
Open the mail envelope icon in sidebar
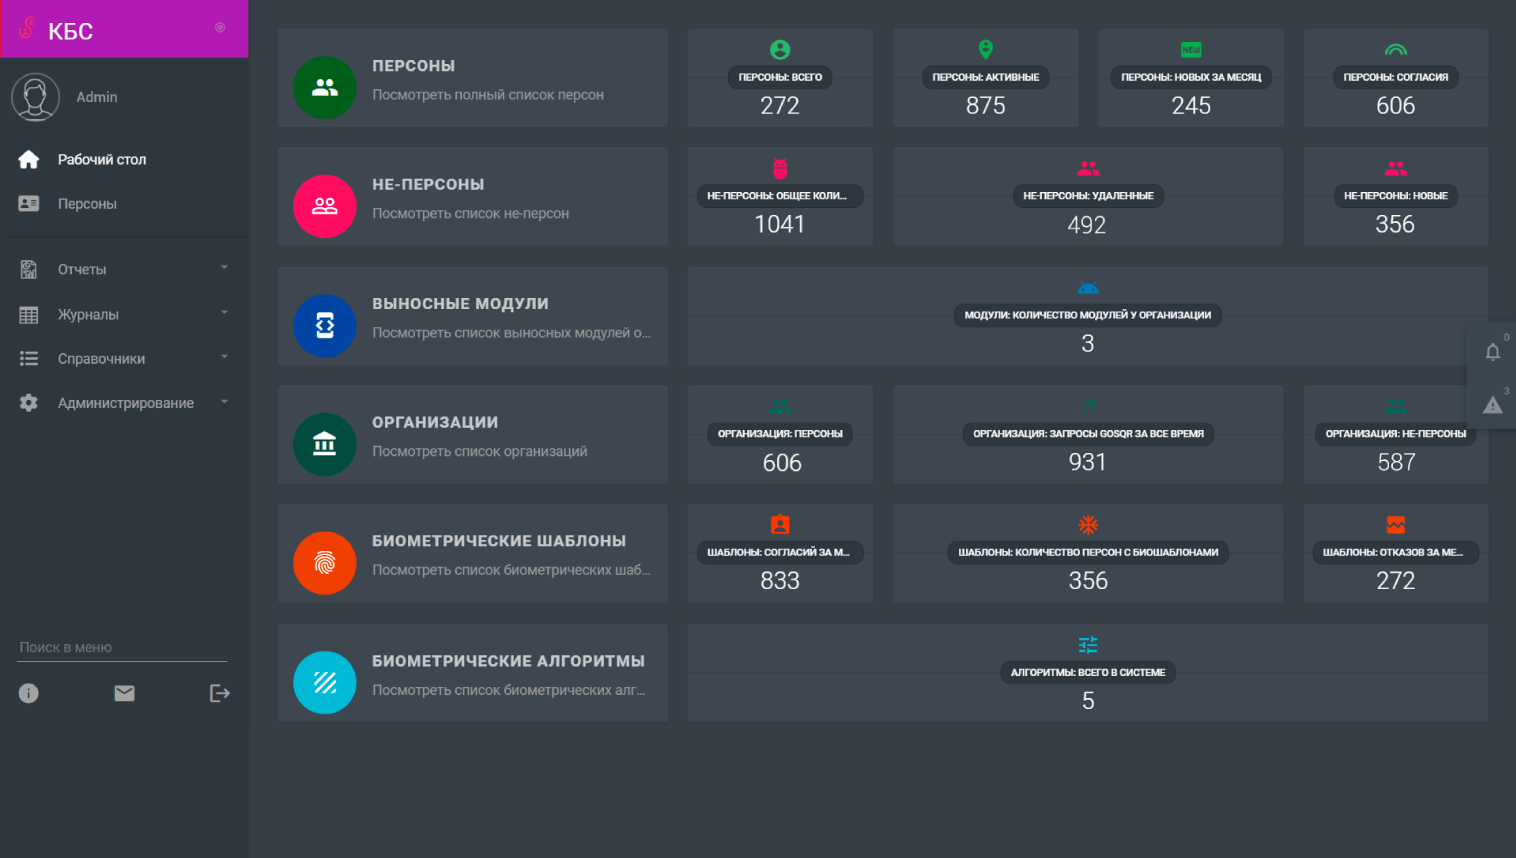[x=124, y=693]
